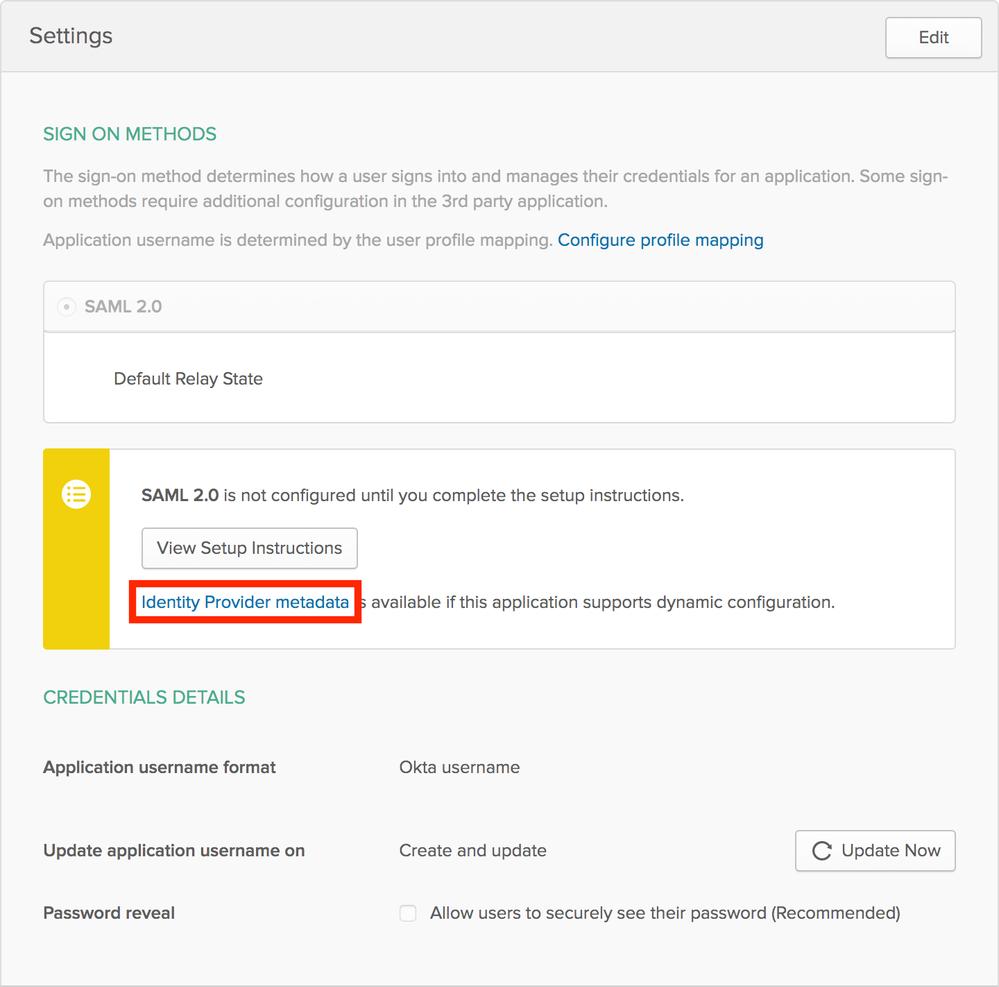Viewport: 999px width, 987px height.
Task: Click the SAML 2.0 radio indicator icon
Action: [x=65, y=307]
